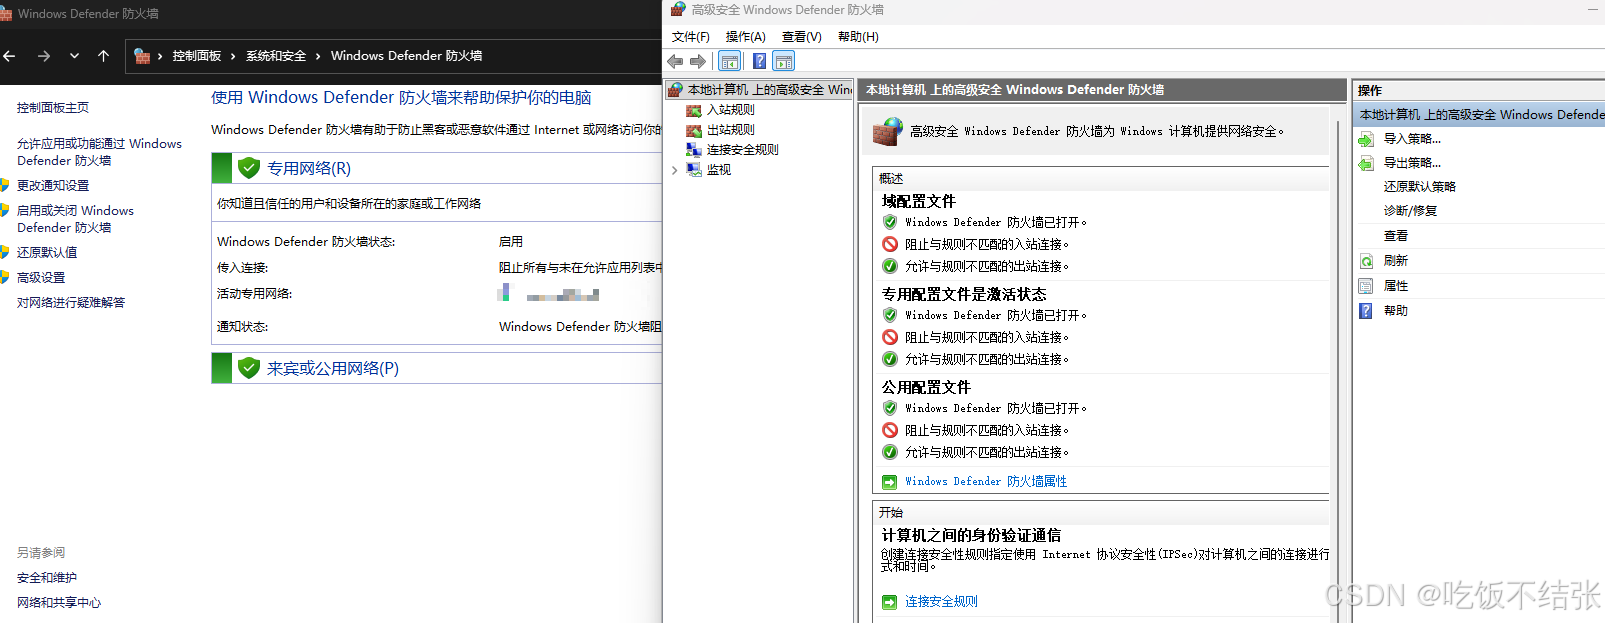This screenshot has width=1605, height=623.
Task: Open 启用或关闭 Windows Defender 防火墙
Action: pos(75,219)
